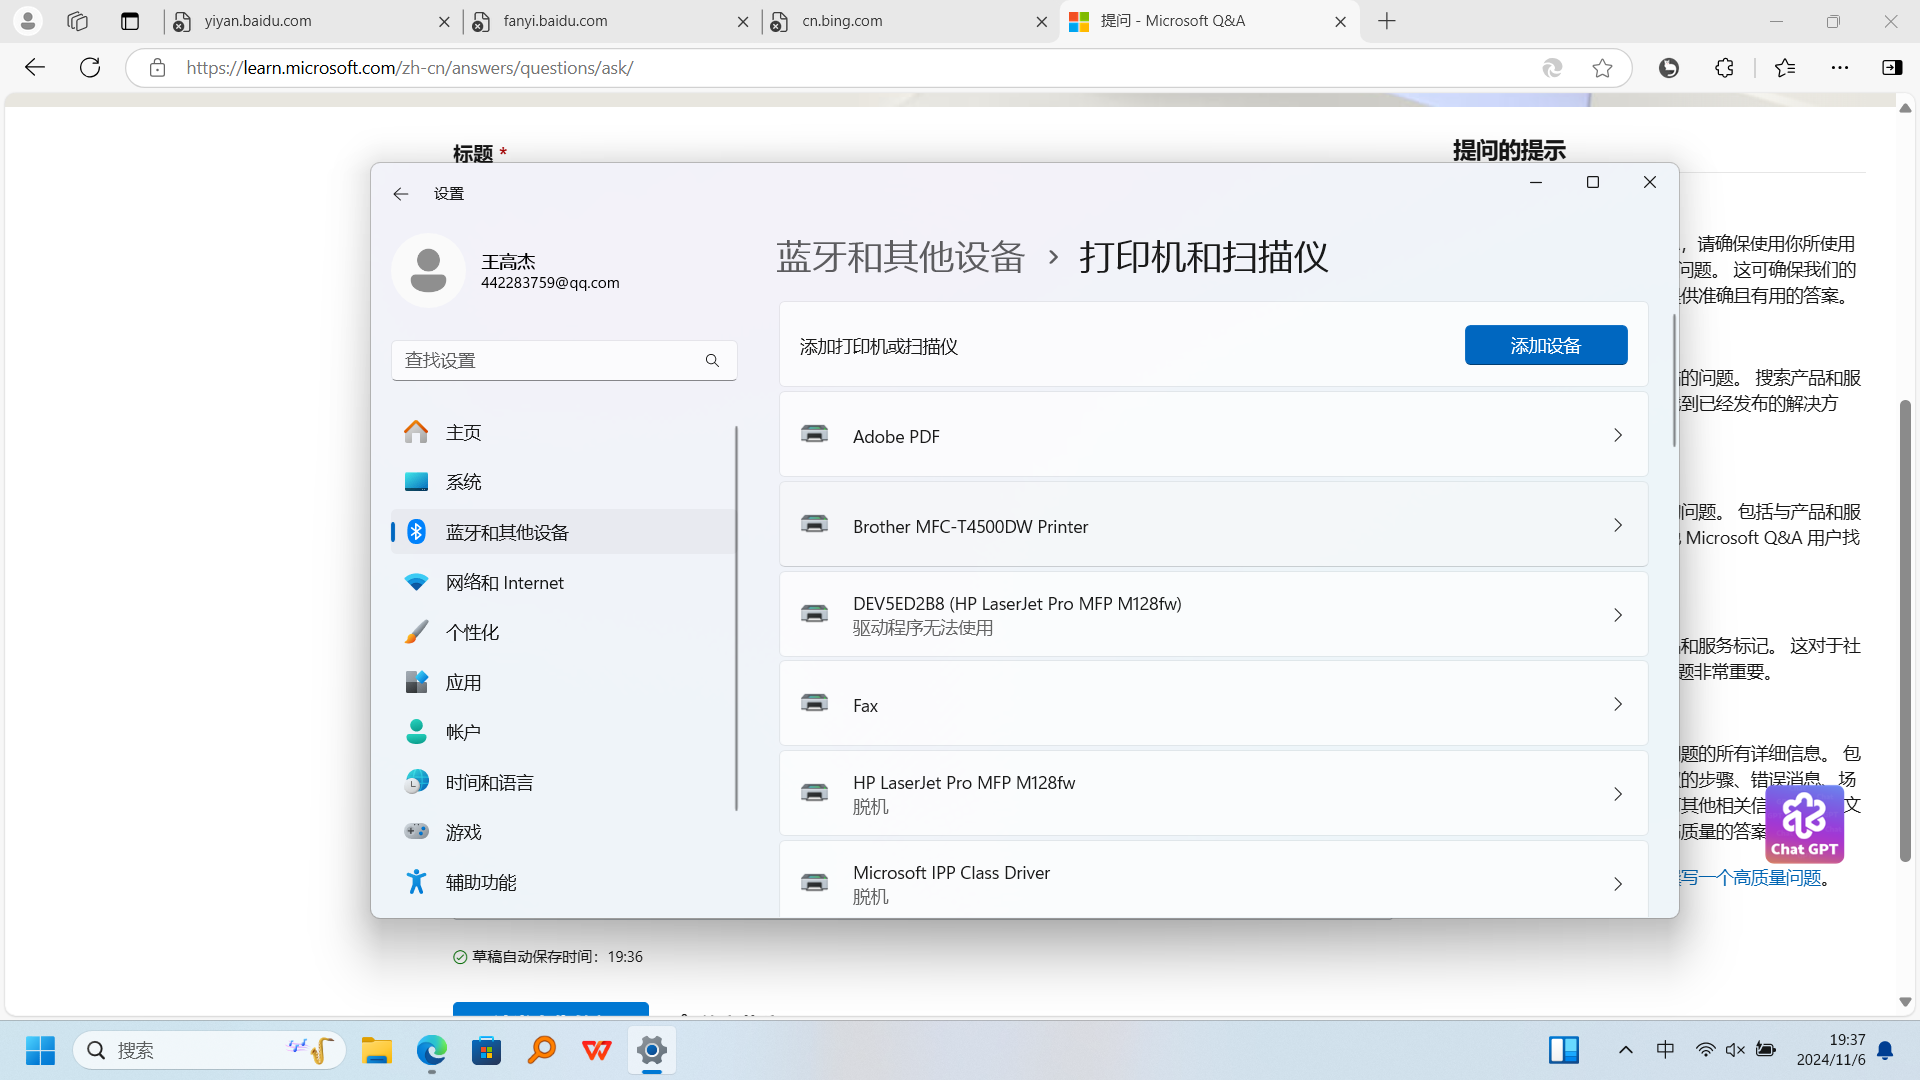Select 蓝牙和其他设备 in sidebar

tap(564, 532)
